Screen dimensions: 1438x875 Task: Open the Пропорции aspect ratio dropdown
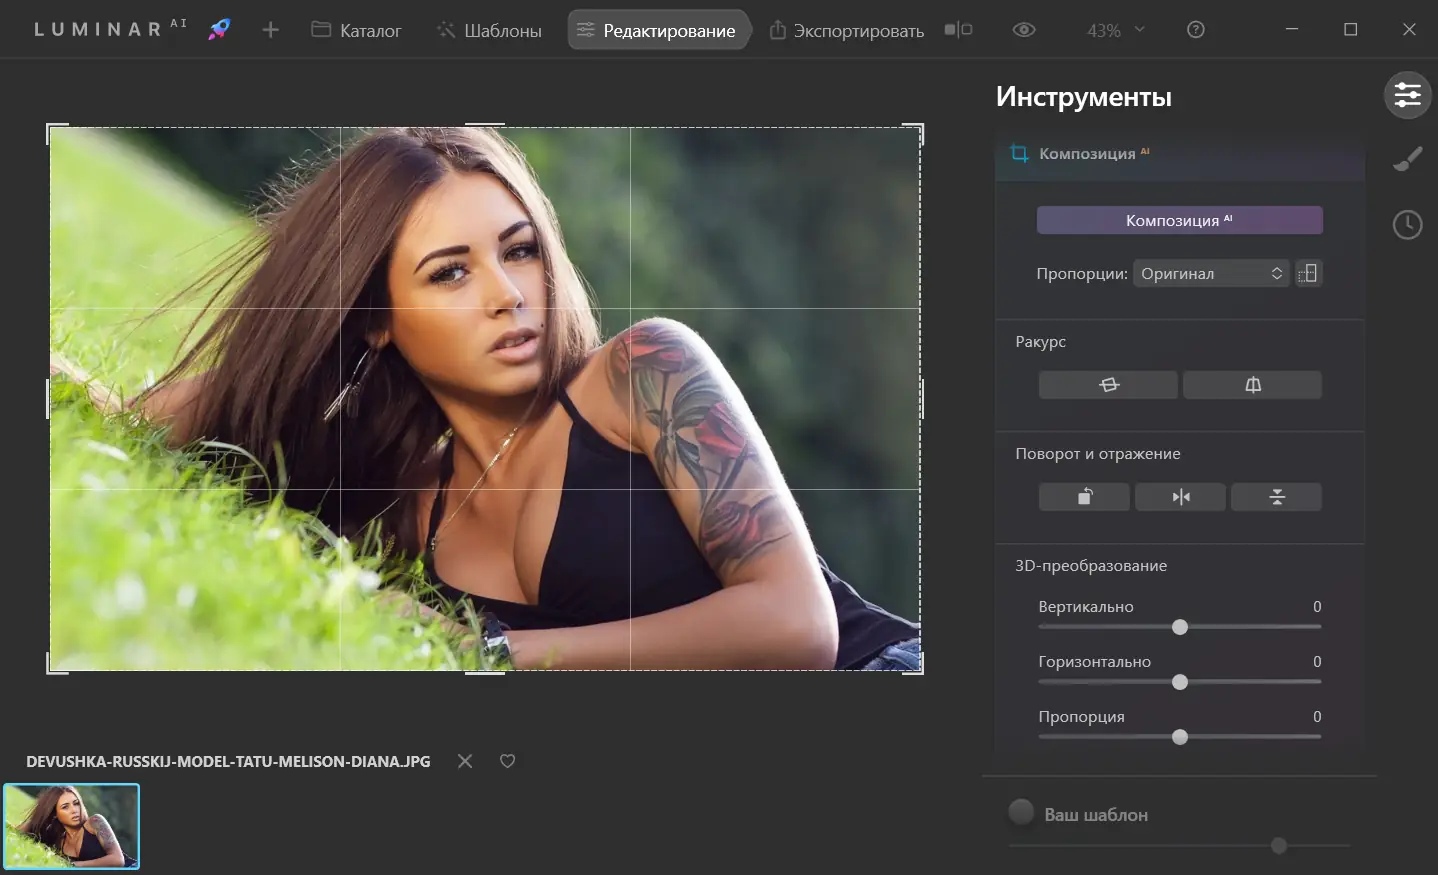pyautogui.click(x=1210, y=272)
